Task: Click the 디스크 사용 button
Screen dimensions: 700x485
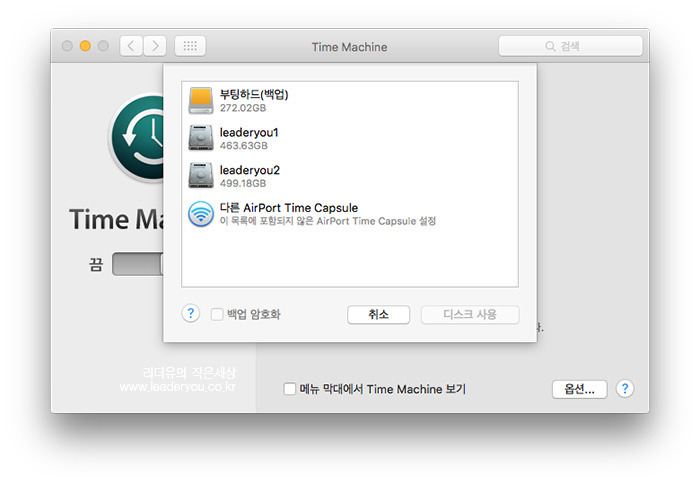Action: [x=470, y=314]
